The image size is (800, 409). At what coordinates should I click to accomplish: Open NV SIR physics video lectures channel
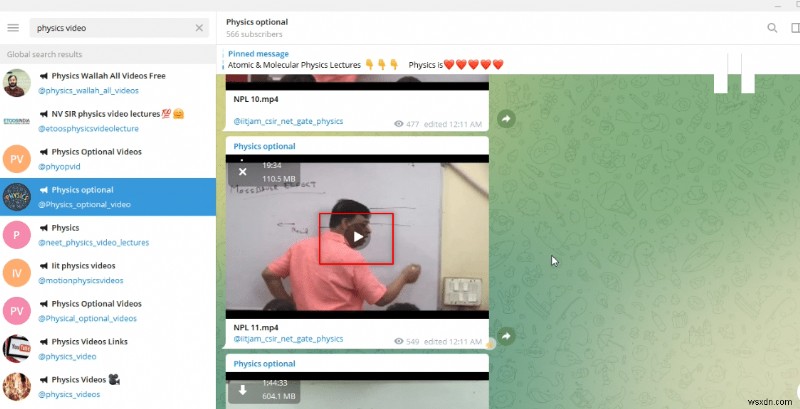[108, 121]
